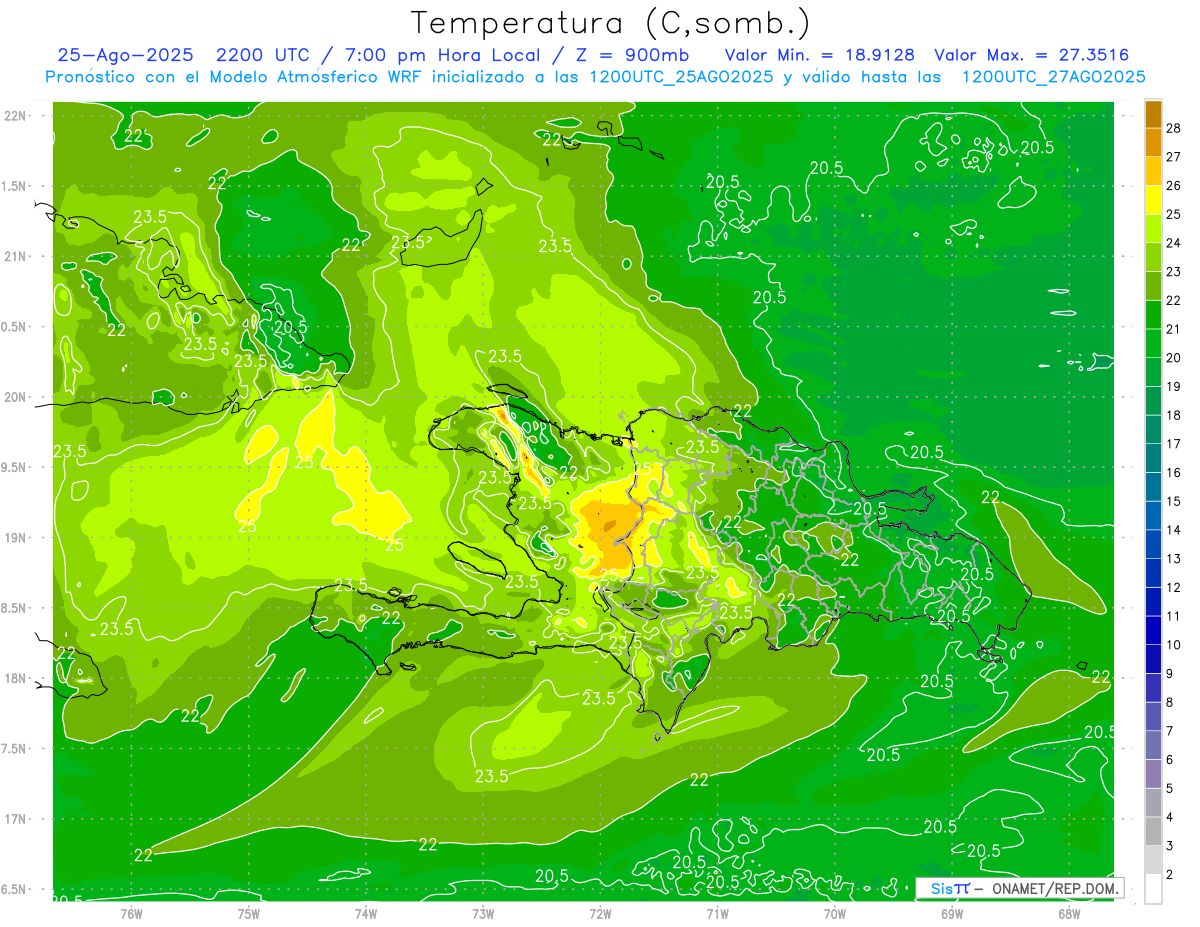Viewport: 1200px width, 927px height.
Task: Click legend scale value 27
Action: pos(1174,157)
